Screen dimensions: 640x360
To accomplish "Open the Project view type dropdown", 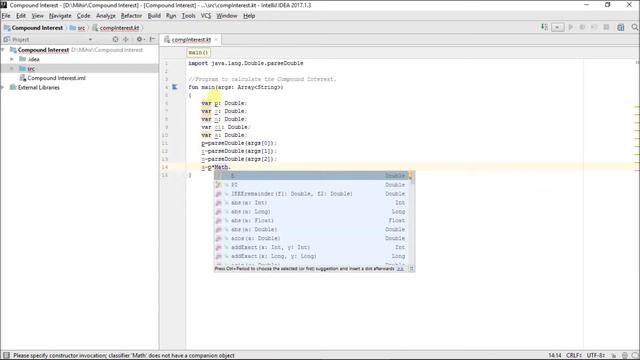I will [x=90, y=40].
